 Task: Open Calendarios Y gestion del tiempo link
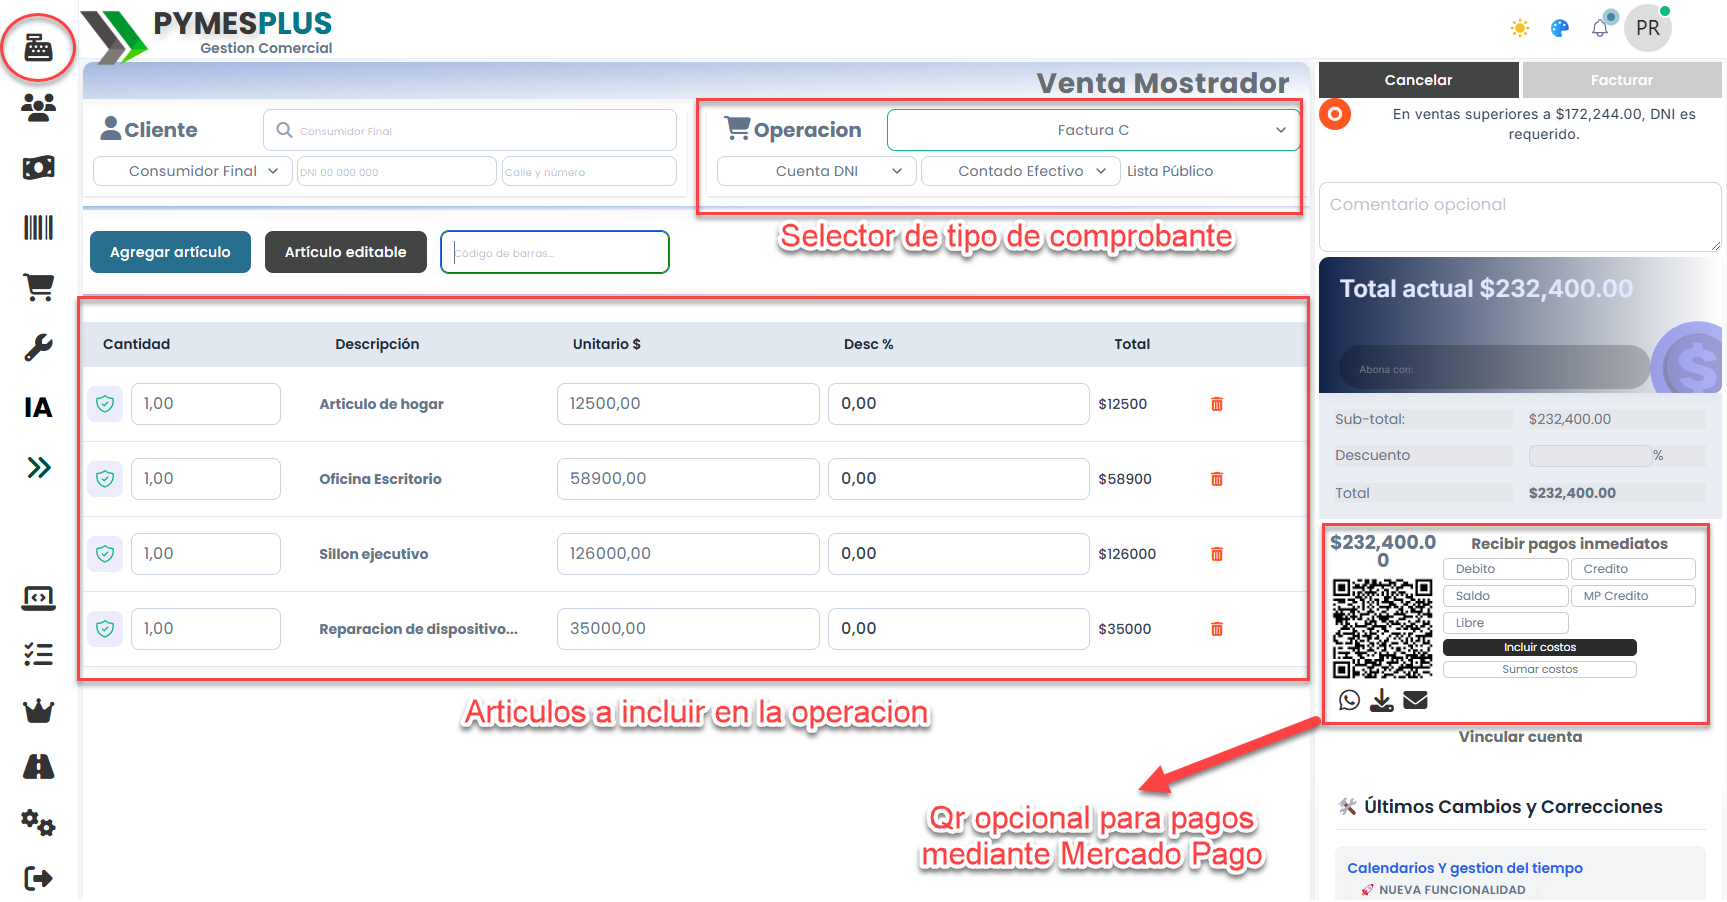[1464, 867]
